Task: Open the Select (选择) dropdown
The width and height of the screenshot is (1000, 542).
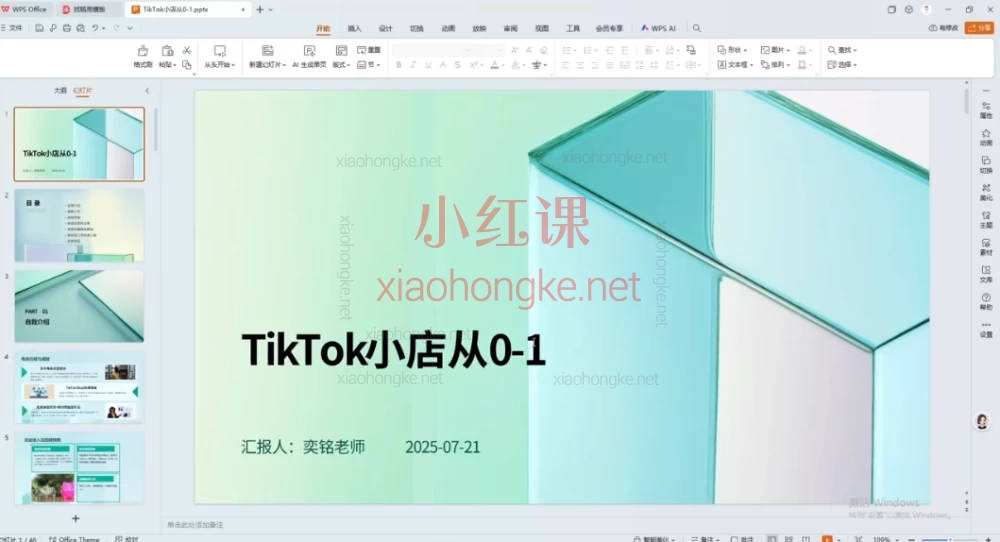Action: 842,65
